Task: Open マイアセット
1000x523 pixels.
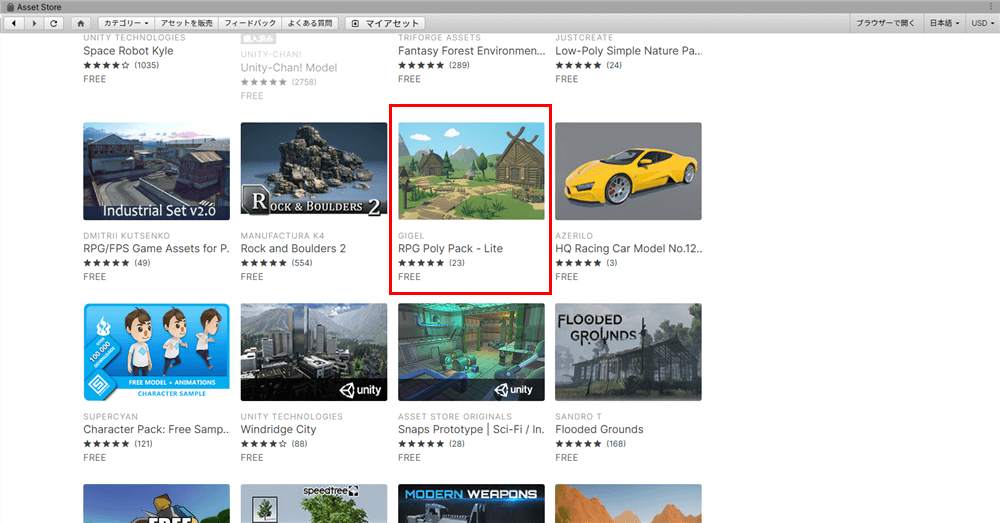Action: point(385,23)
